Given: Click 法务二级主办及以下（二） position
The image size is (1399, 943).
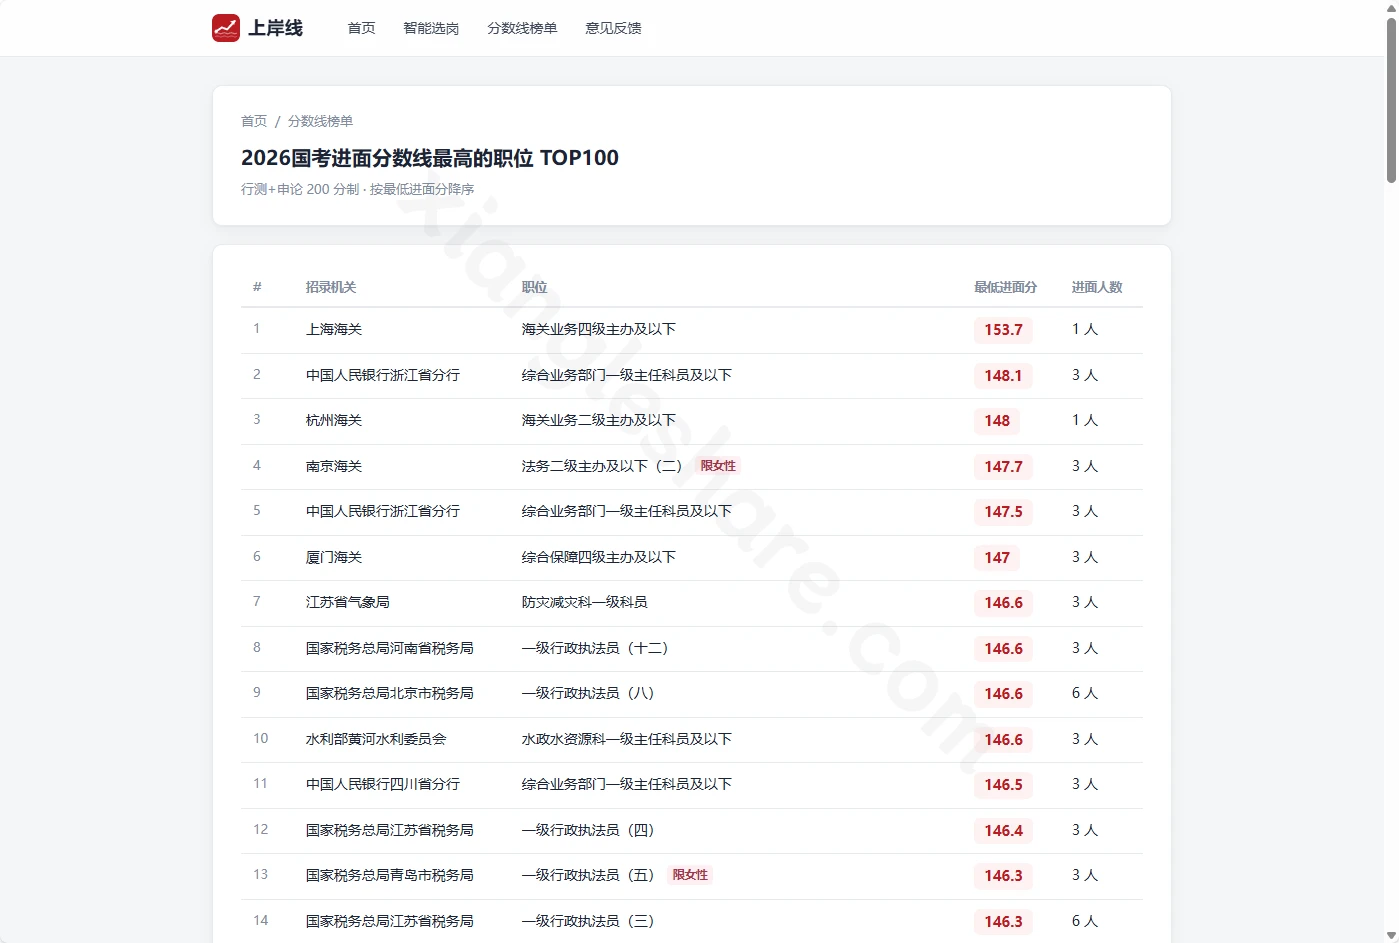Looking at the screenshot, I should coord(602,466).
